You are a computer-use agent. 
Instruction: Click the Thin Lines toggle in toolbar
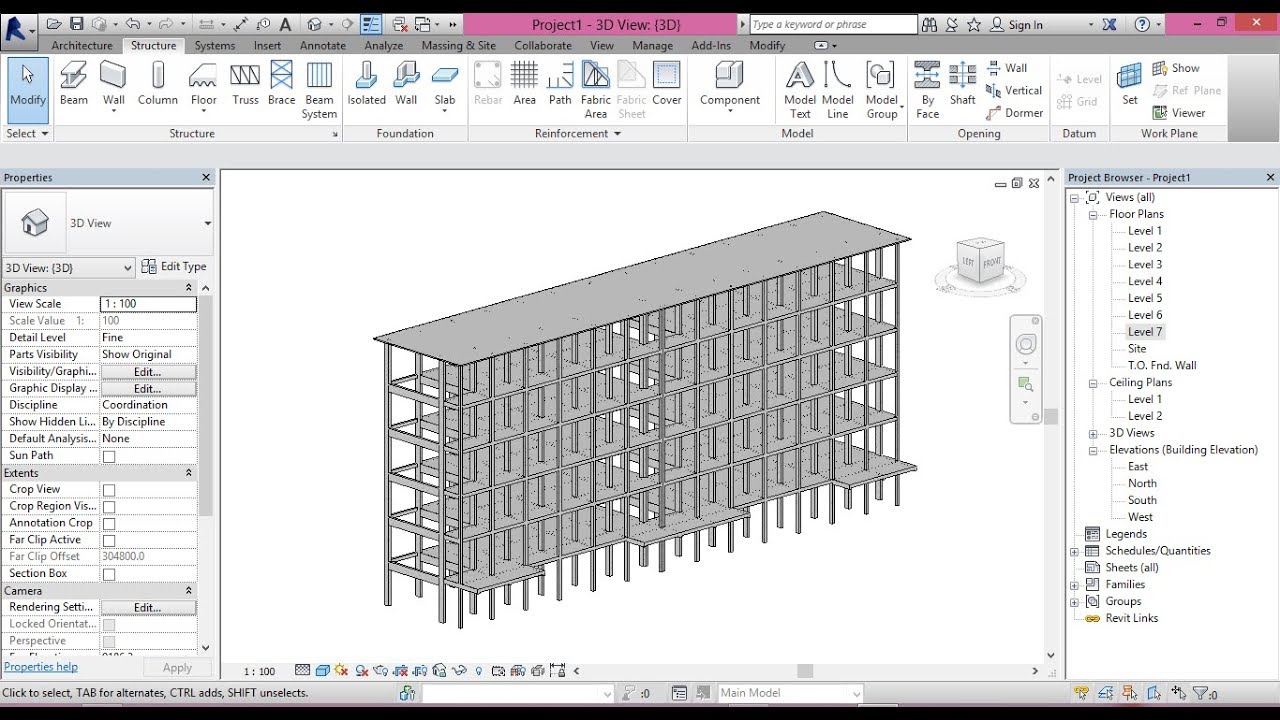click(370, 24)
